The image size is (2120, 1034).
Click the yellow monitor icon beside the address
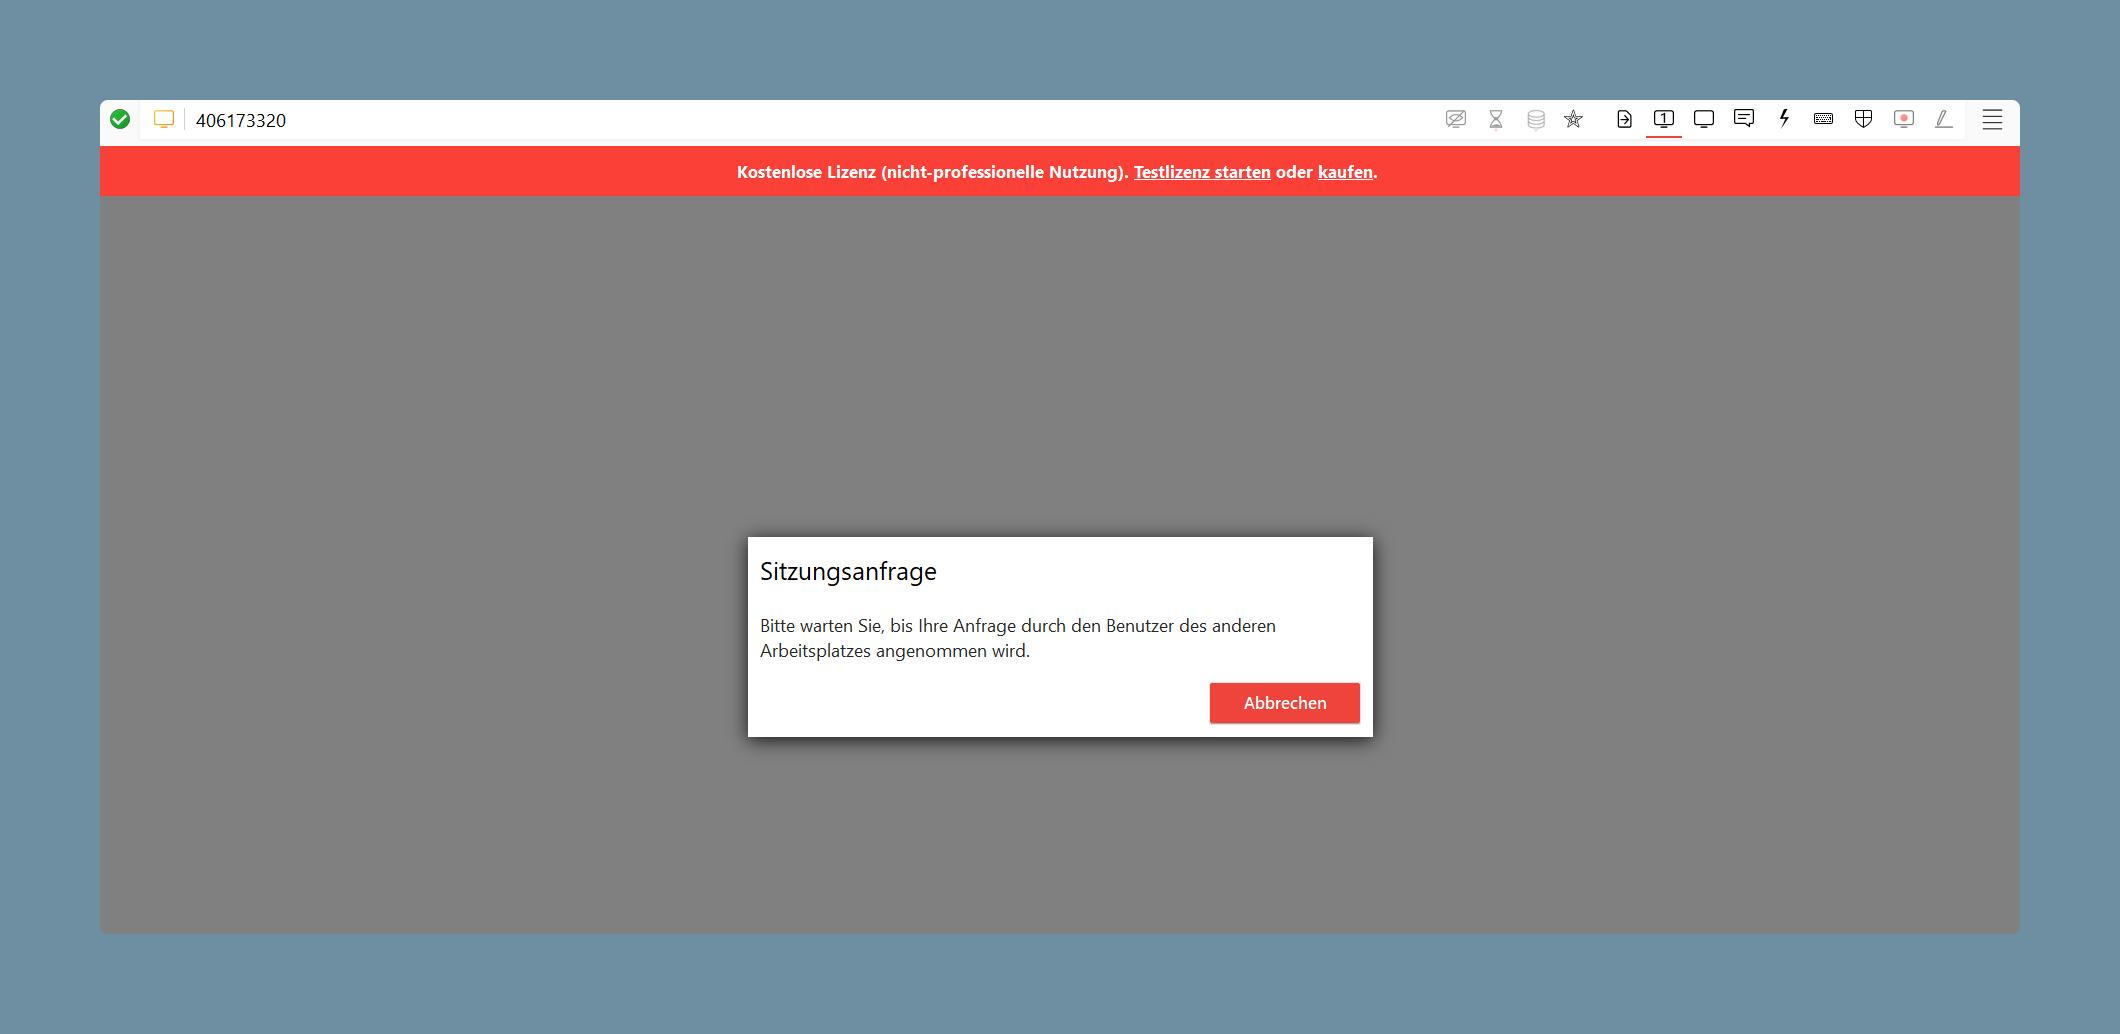(x=164, y=120)
